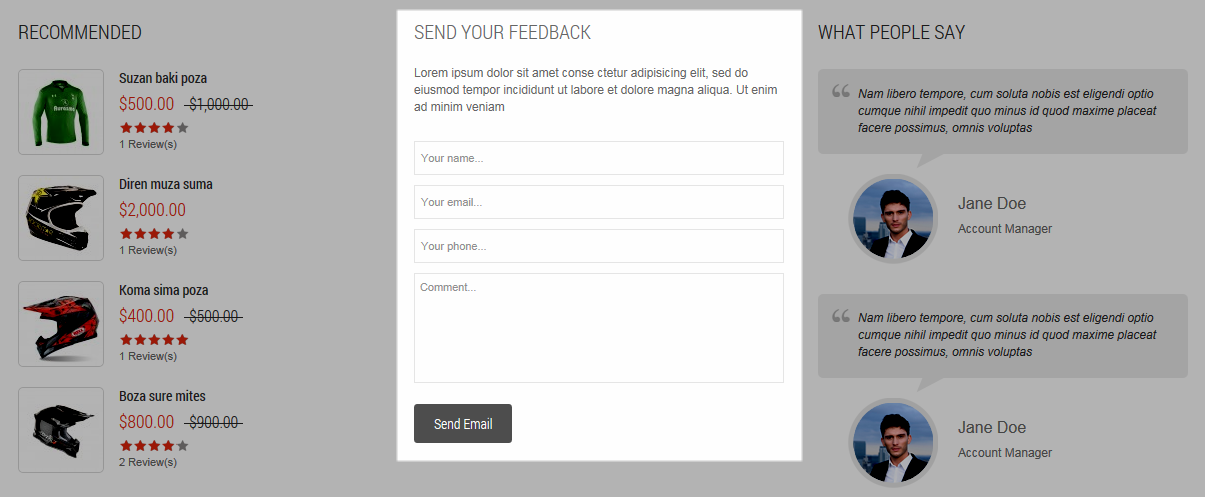Open the black helmet thumbnail for Boza sure mites
The height and width of the screenshot is (497, 1205).
[61, 430]
